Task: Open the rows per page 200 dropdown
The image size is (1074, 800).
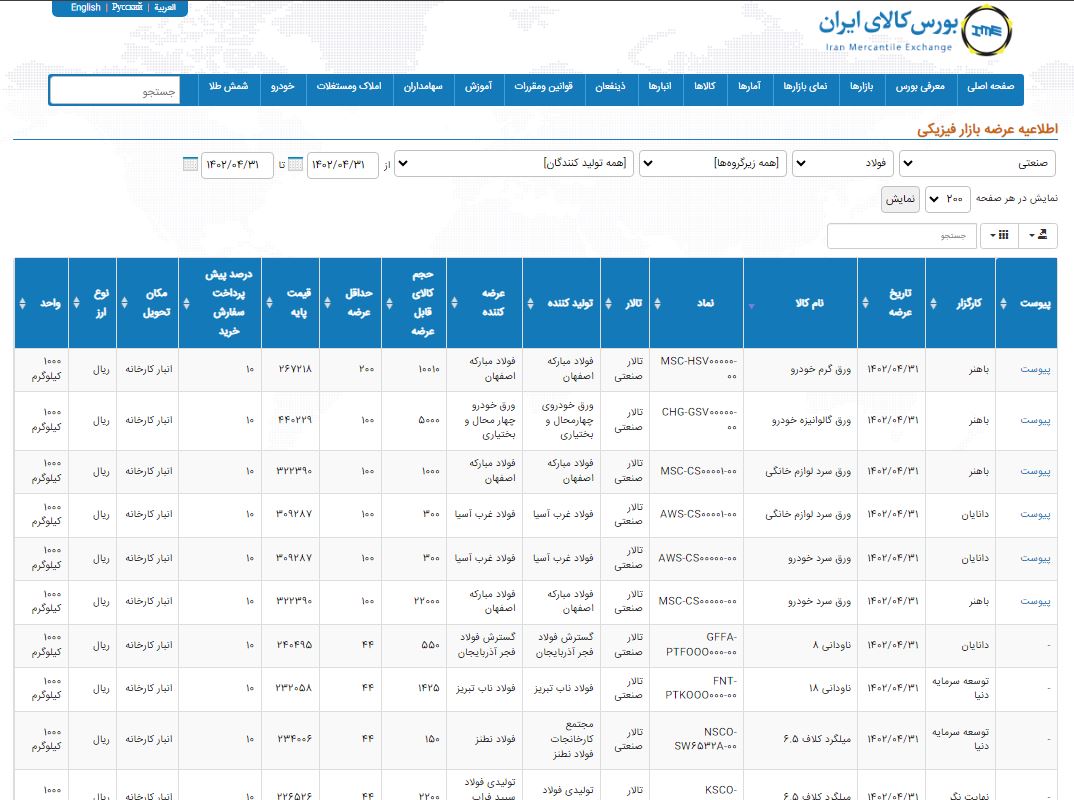Action: pos(947,199)
